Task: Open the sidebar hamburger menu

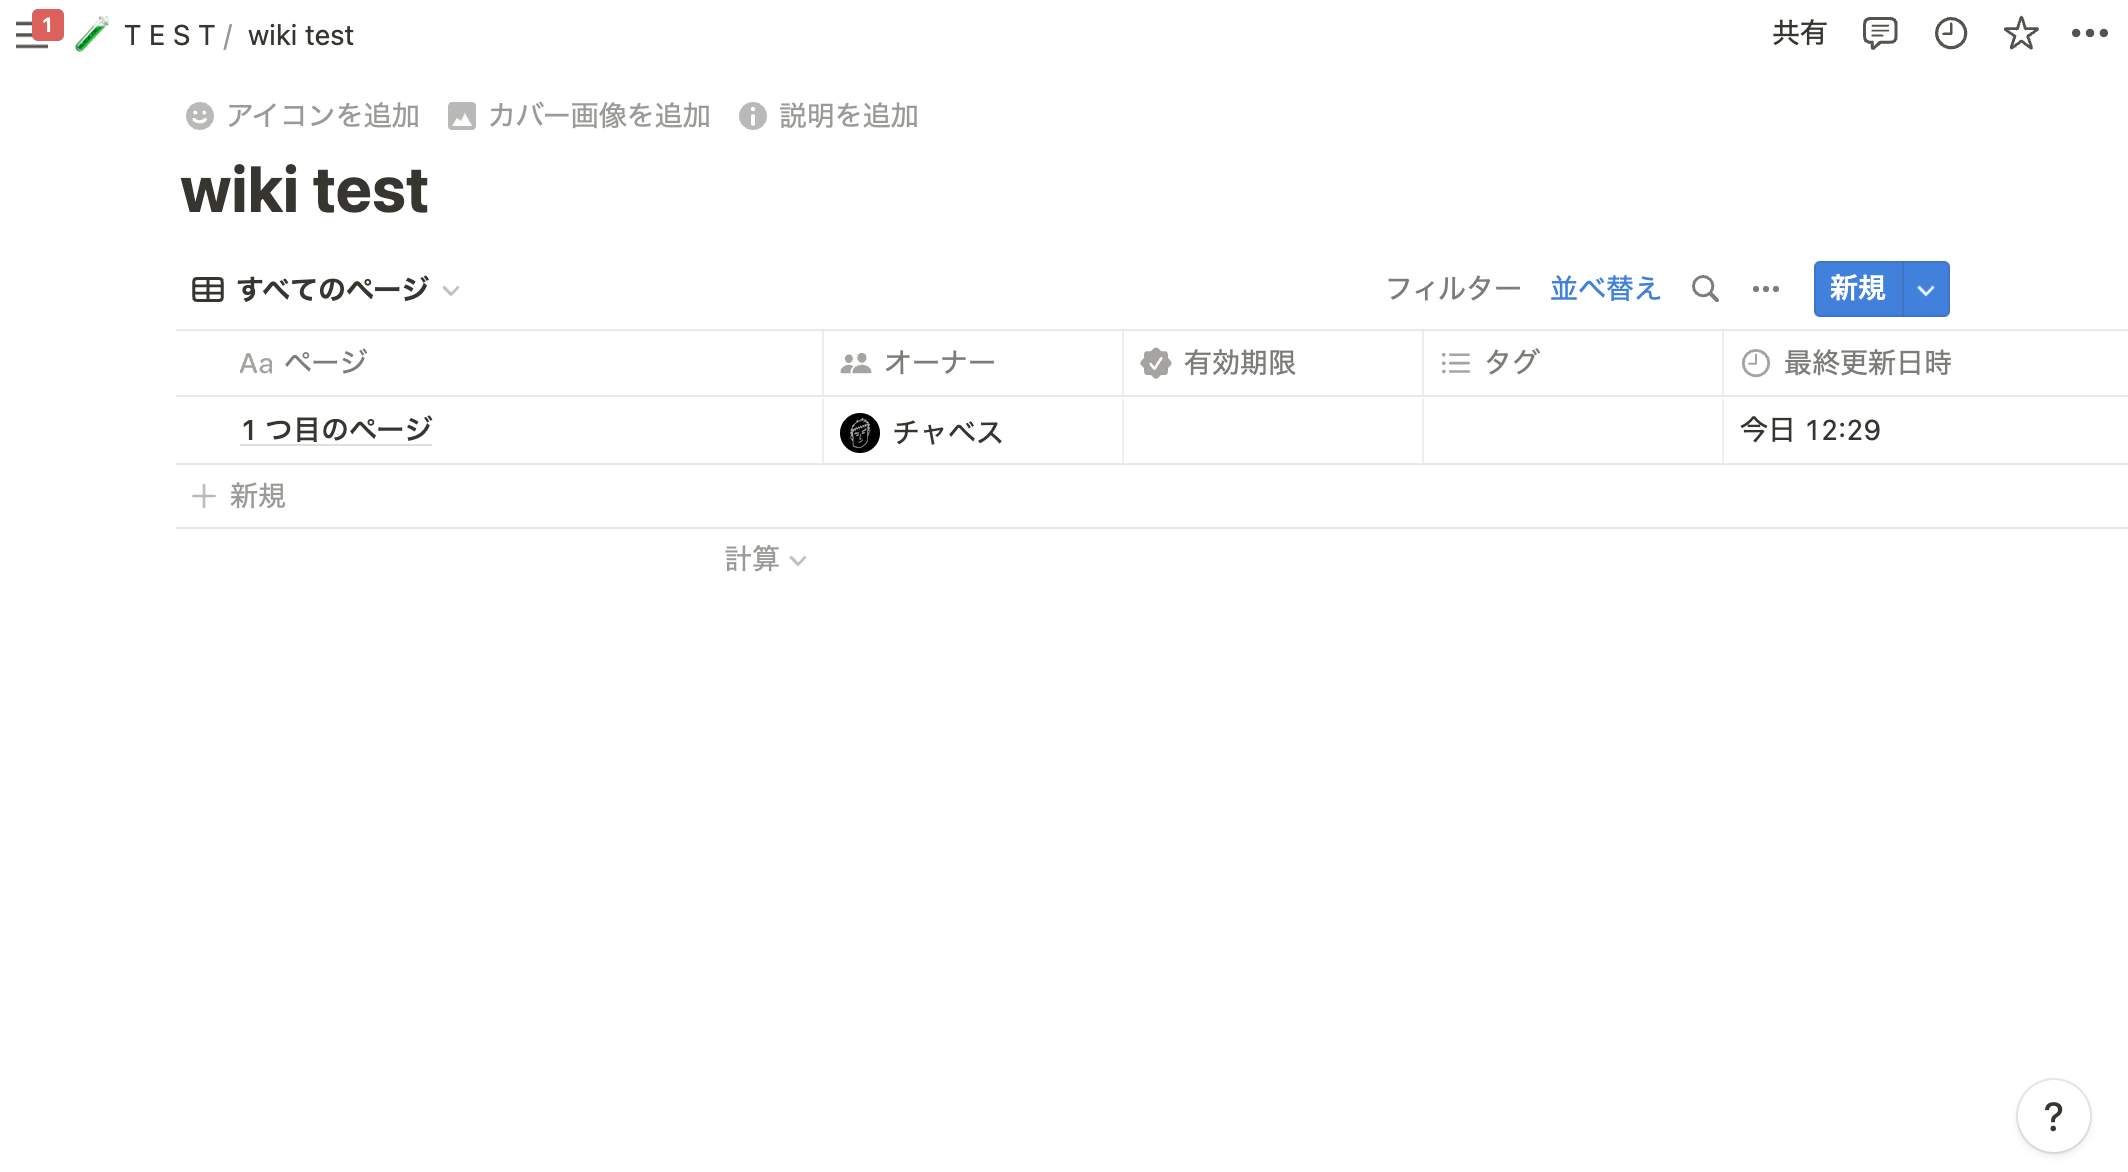Action: click(x=31, y=36)
